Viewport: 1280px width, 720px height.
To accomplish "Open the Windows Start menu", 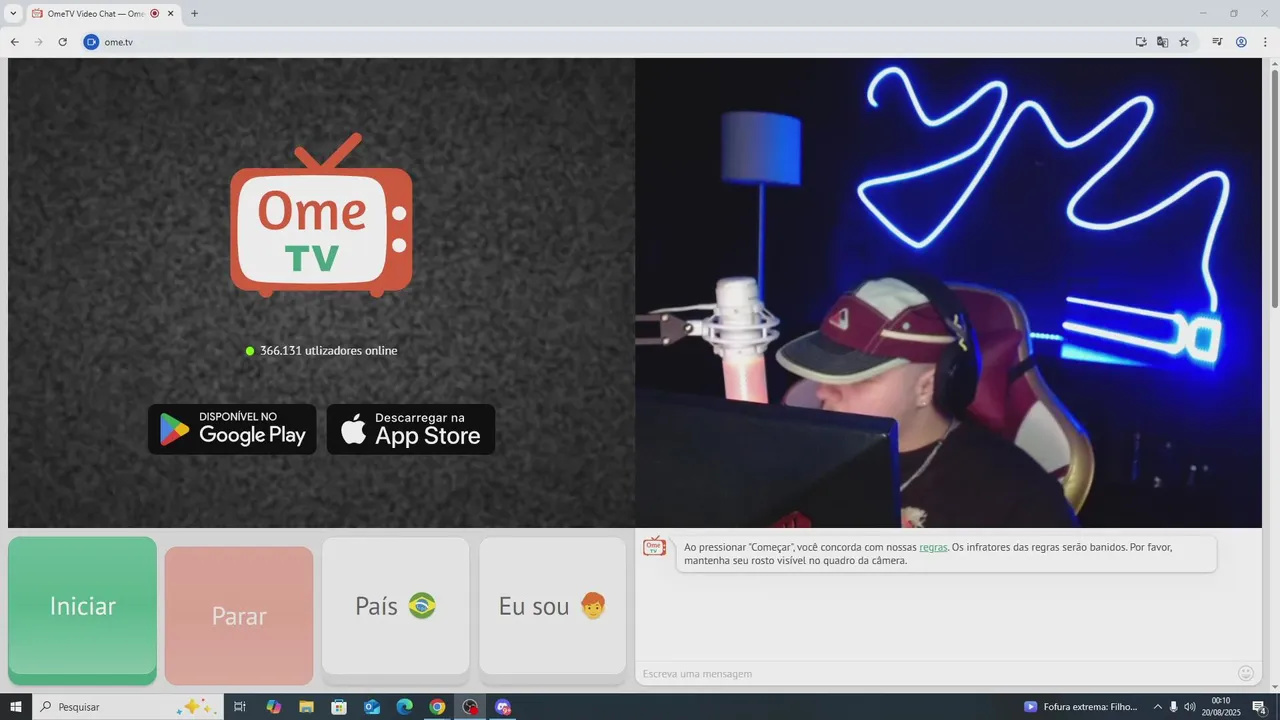I will 16,707.
